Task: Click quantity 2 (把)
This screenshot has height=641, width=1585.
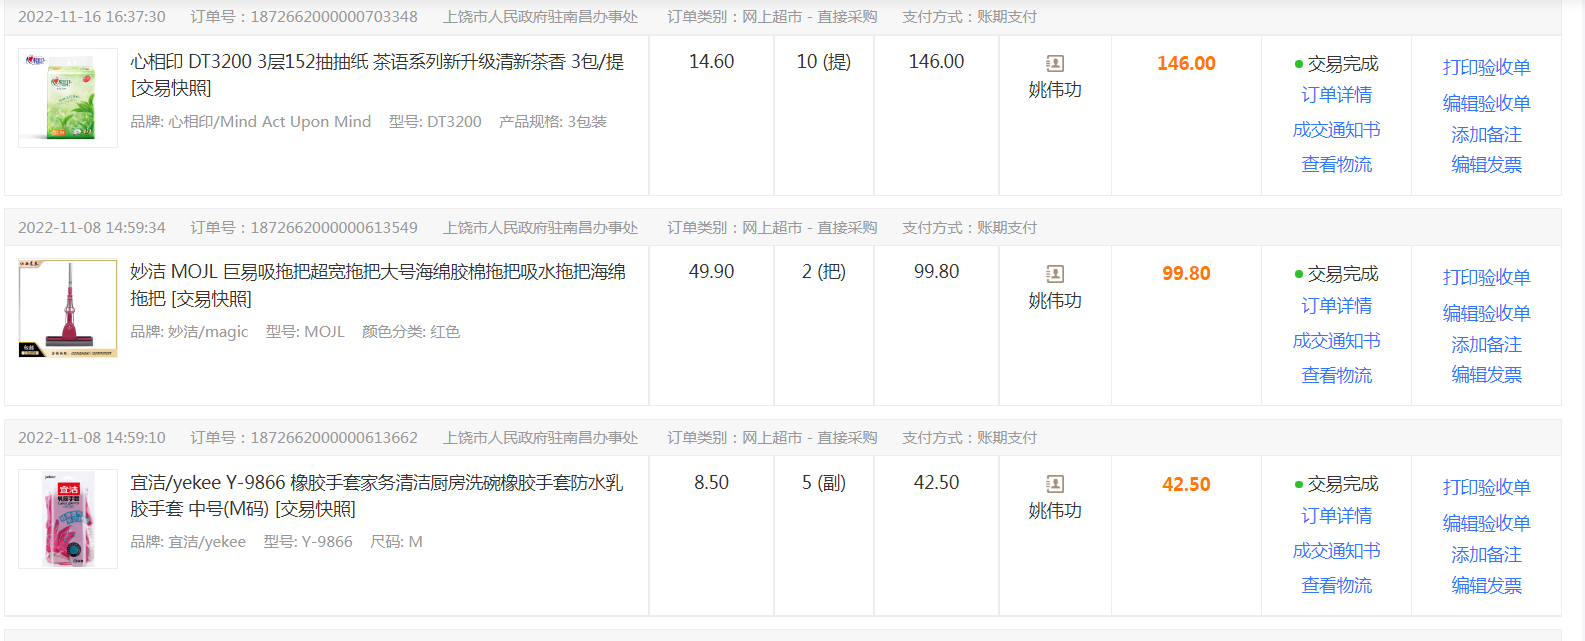Action: pos(823,272)
